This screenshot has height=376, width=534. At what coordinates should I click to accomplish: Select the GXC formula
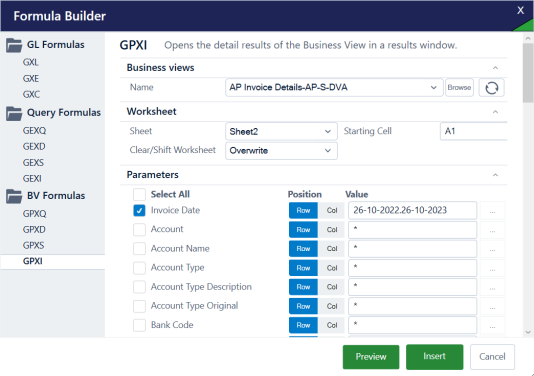[x=31, y=94]
